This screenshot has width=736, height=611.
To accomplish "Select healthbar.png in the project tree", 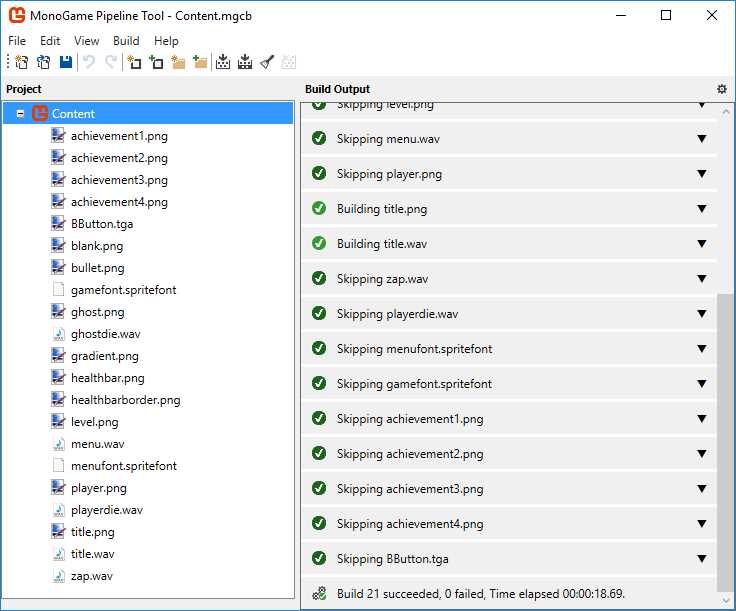I will pyautogui.click(x=107, y=378).
